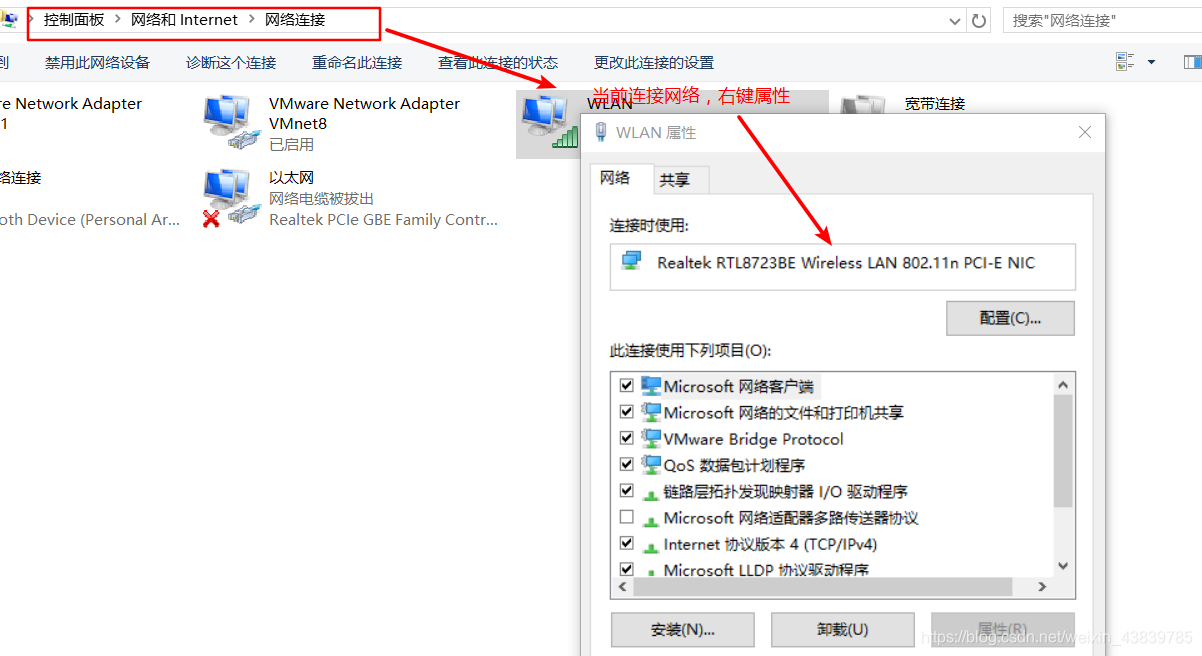1202x656 pixels.
Task: Click 诊断这个连接 in the toolbar
Action: coord(231,62)
